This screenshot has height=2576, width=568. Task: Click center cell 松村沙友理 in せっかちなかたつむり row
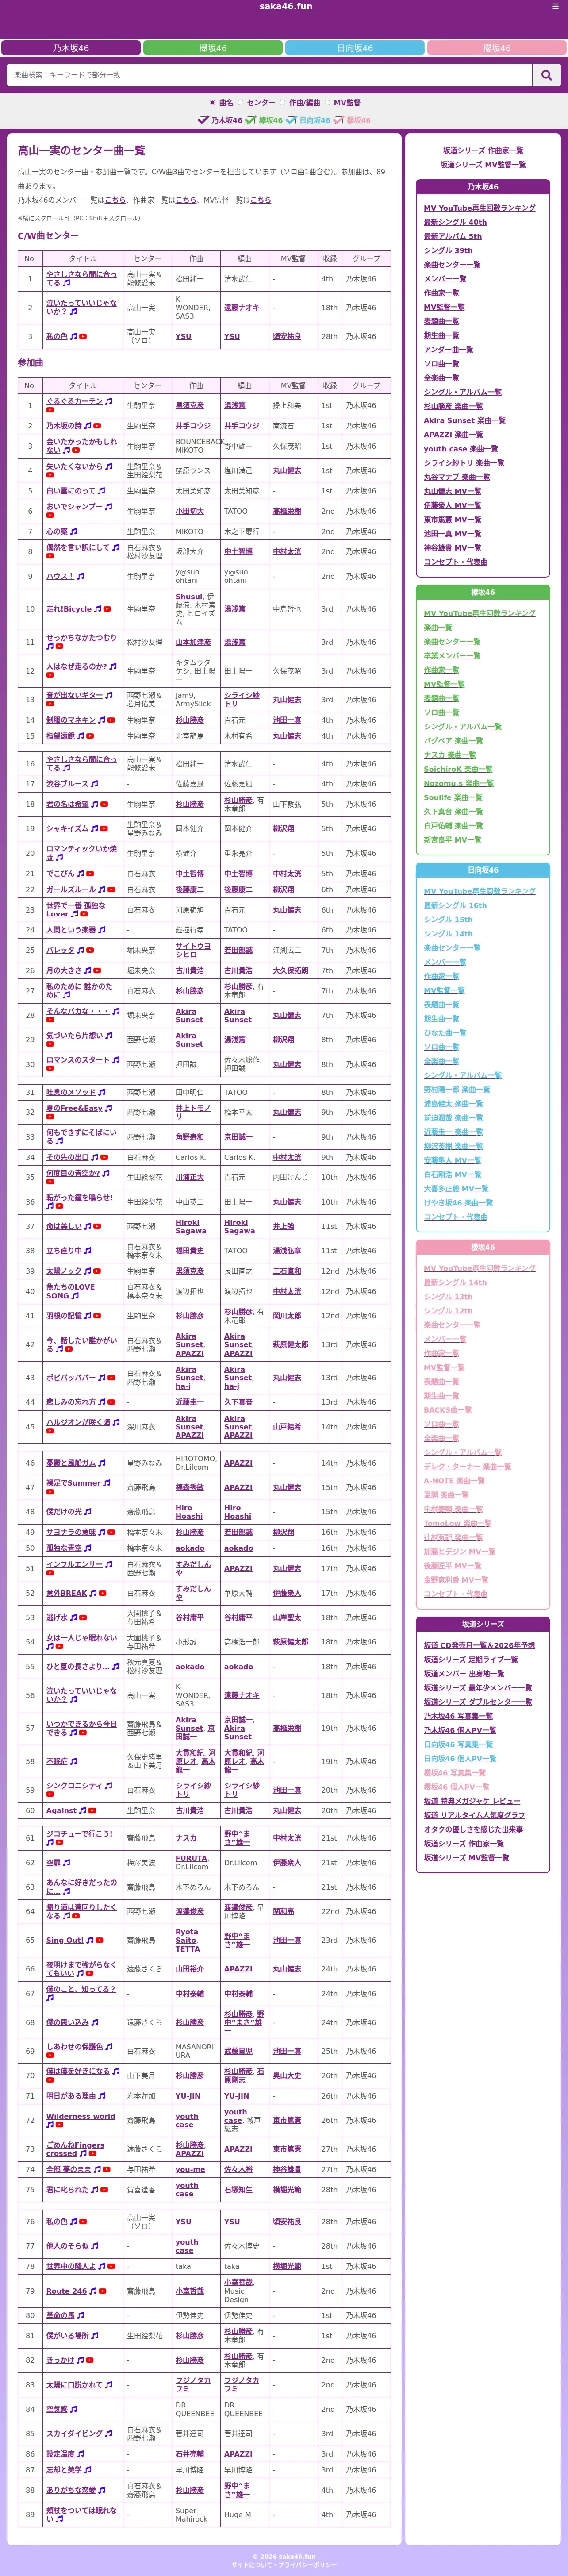click(144, 642)
